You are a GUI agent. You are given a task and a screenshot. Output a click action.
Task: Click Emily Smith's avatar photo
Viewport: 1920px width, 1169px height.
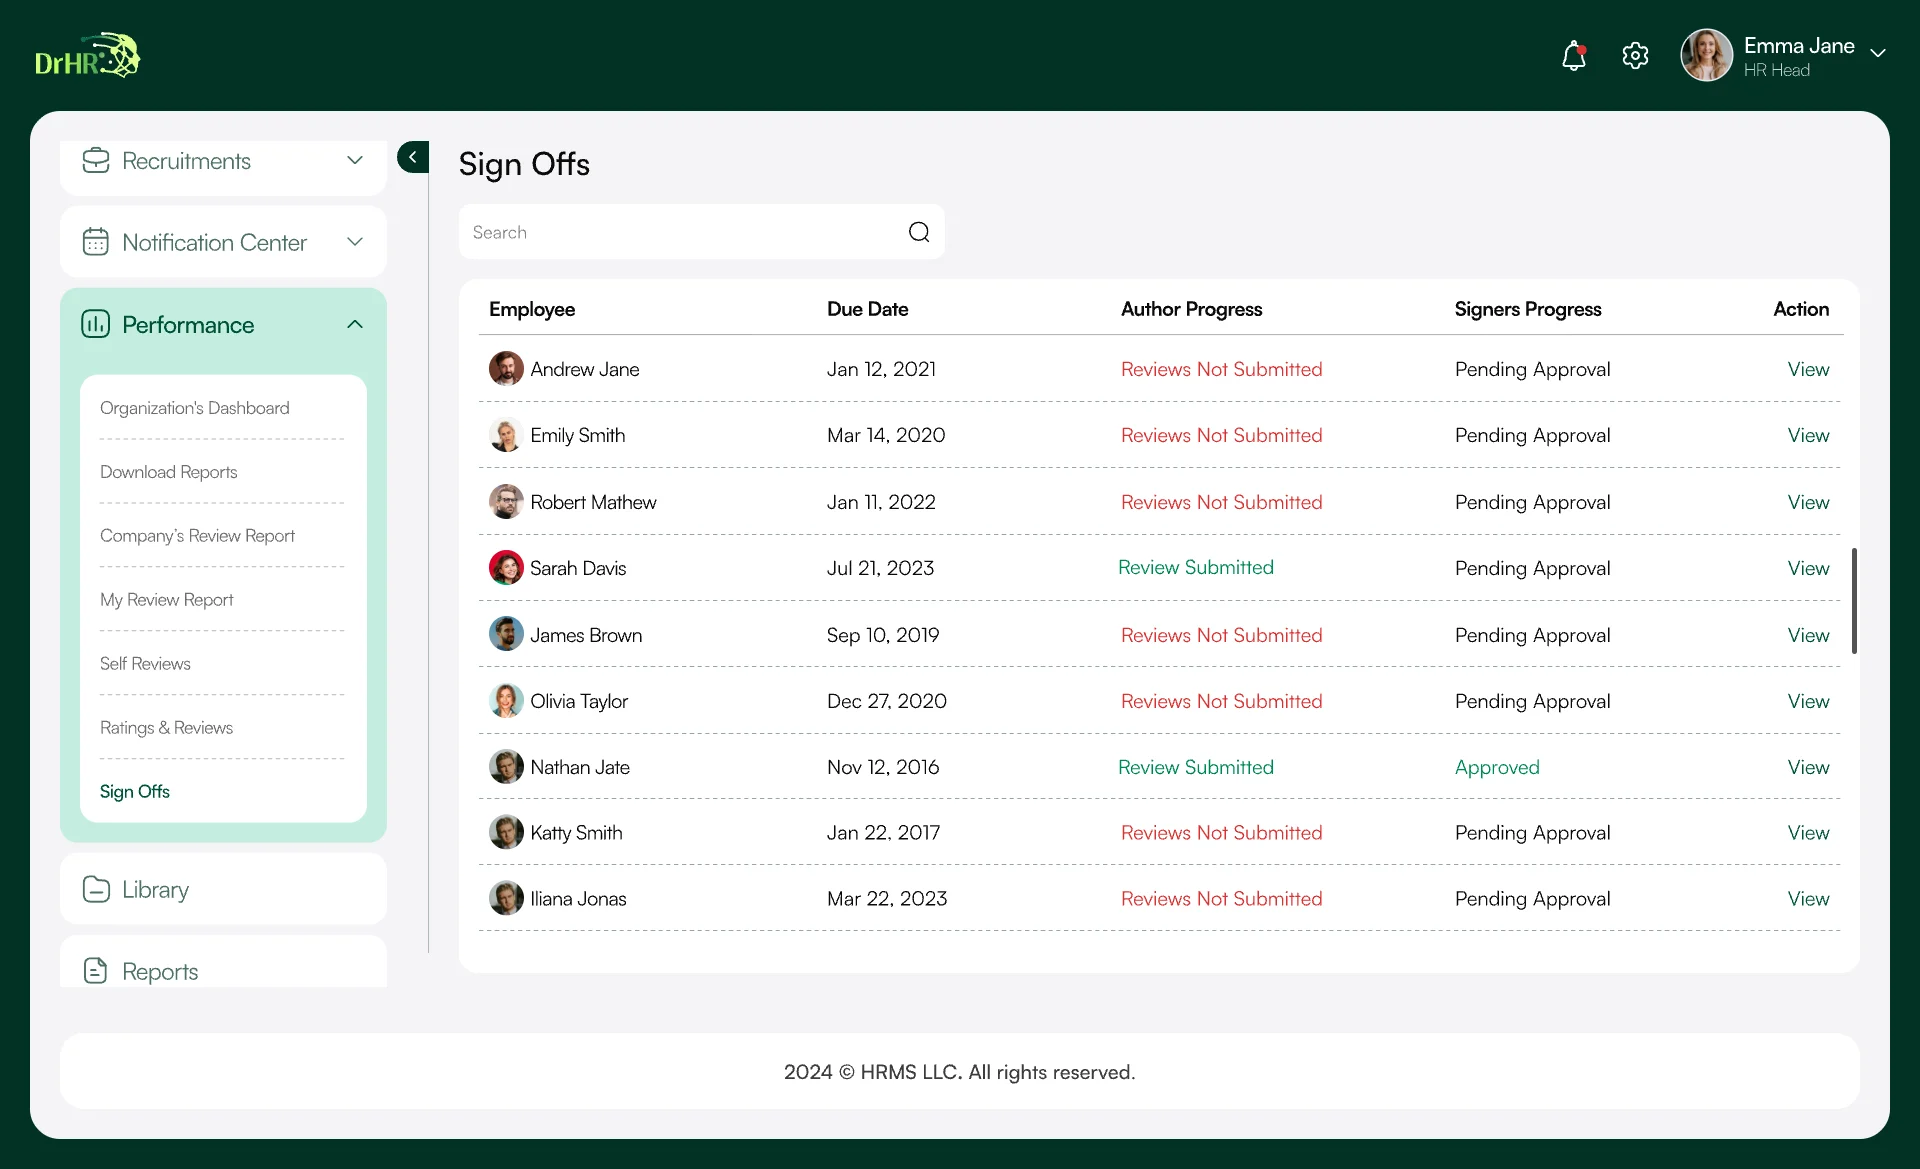pyautogui.click(x=506, y=434)
